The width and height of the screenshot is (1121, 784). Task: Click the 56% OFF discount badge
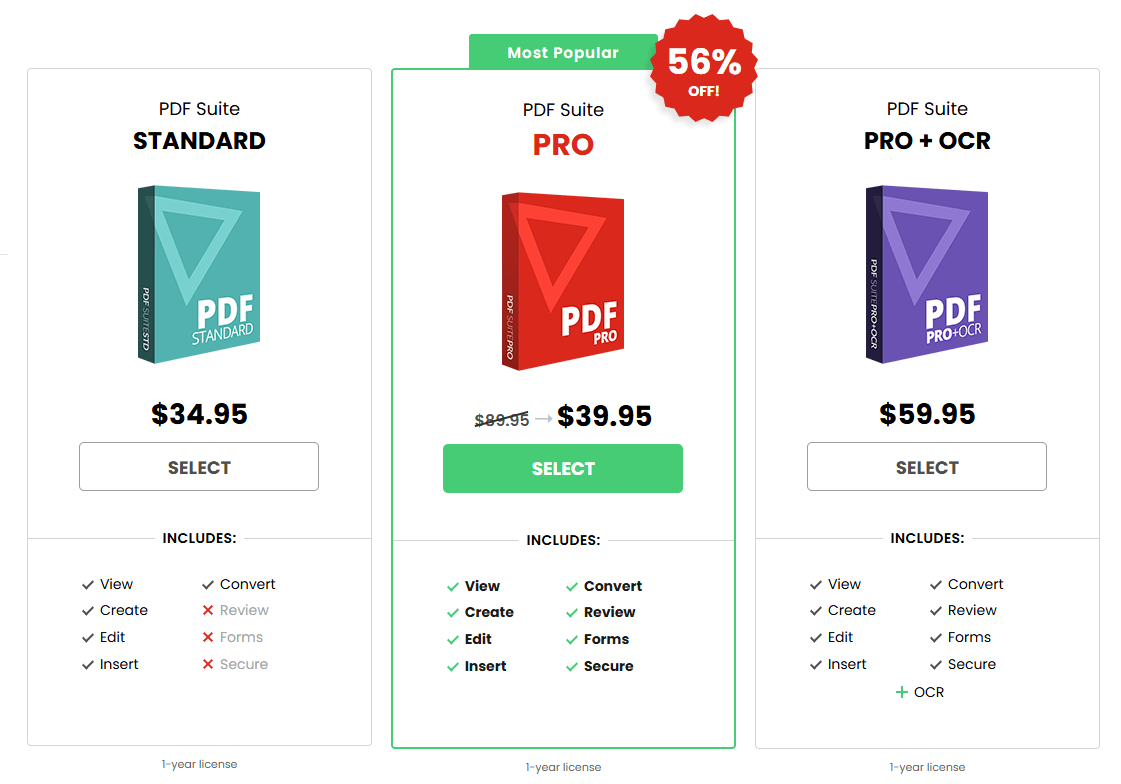coord(704,70)
